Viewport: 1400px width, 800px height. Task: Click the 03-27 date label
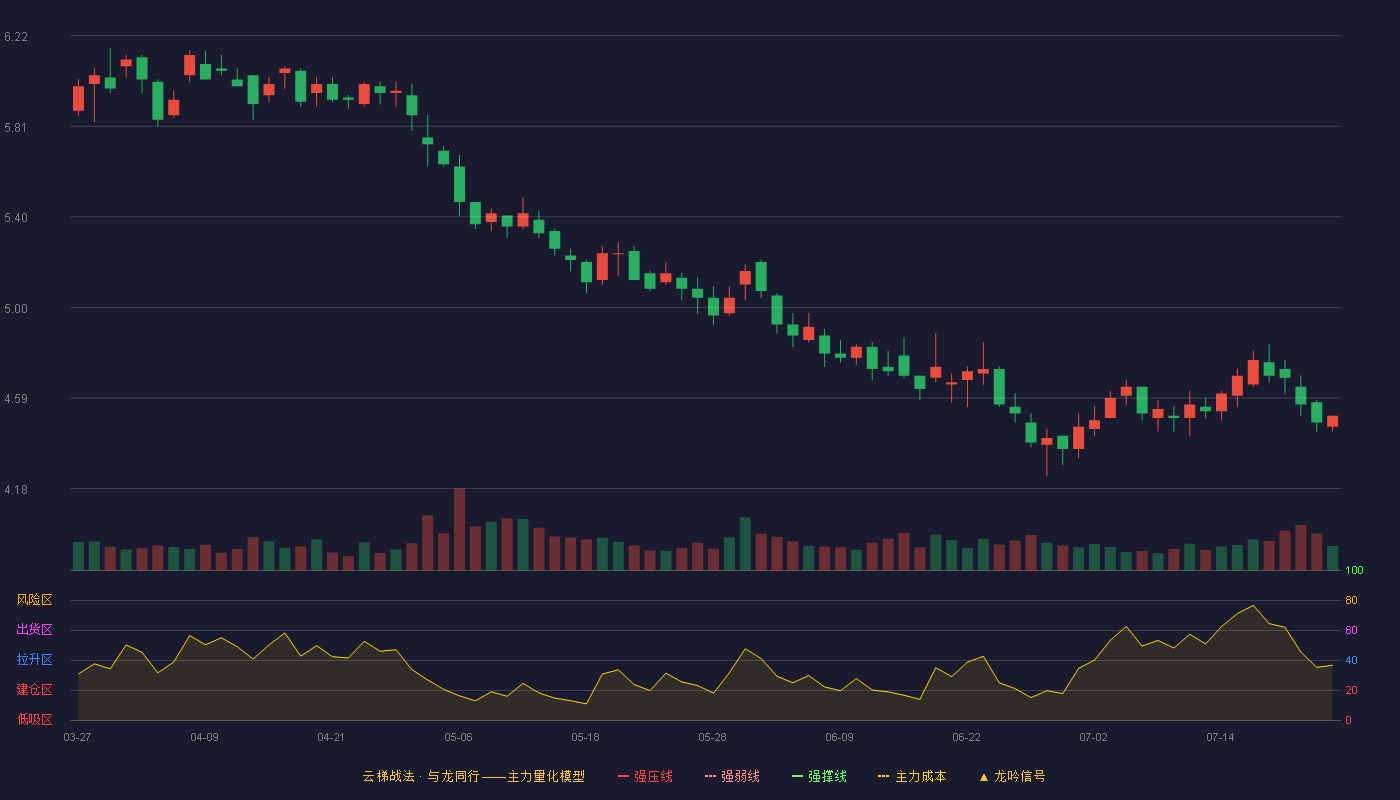(x=77, y=737)
